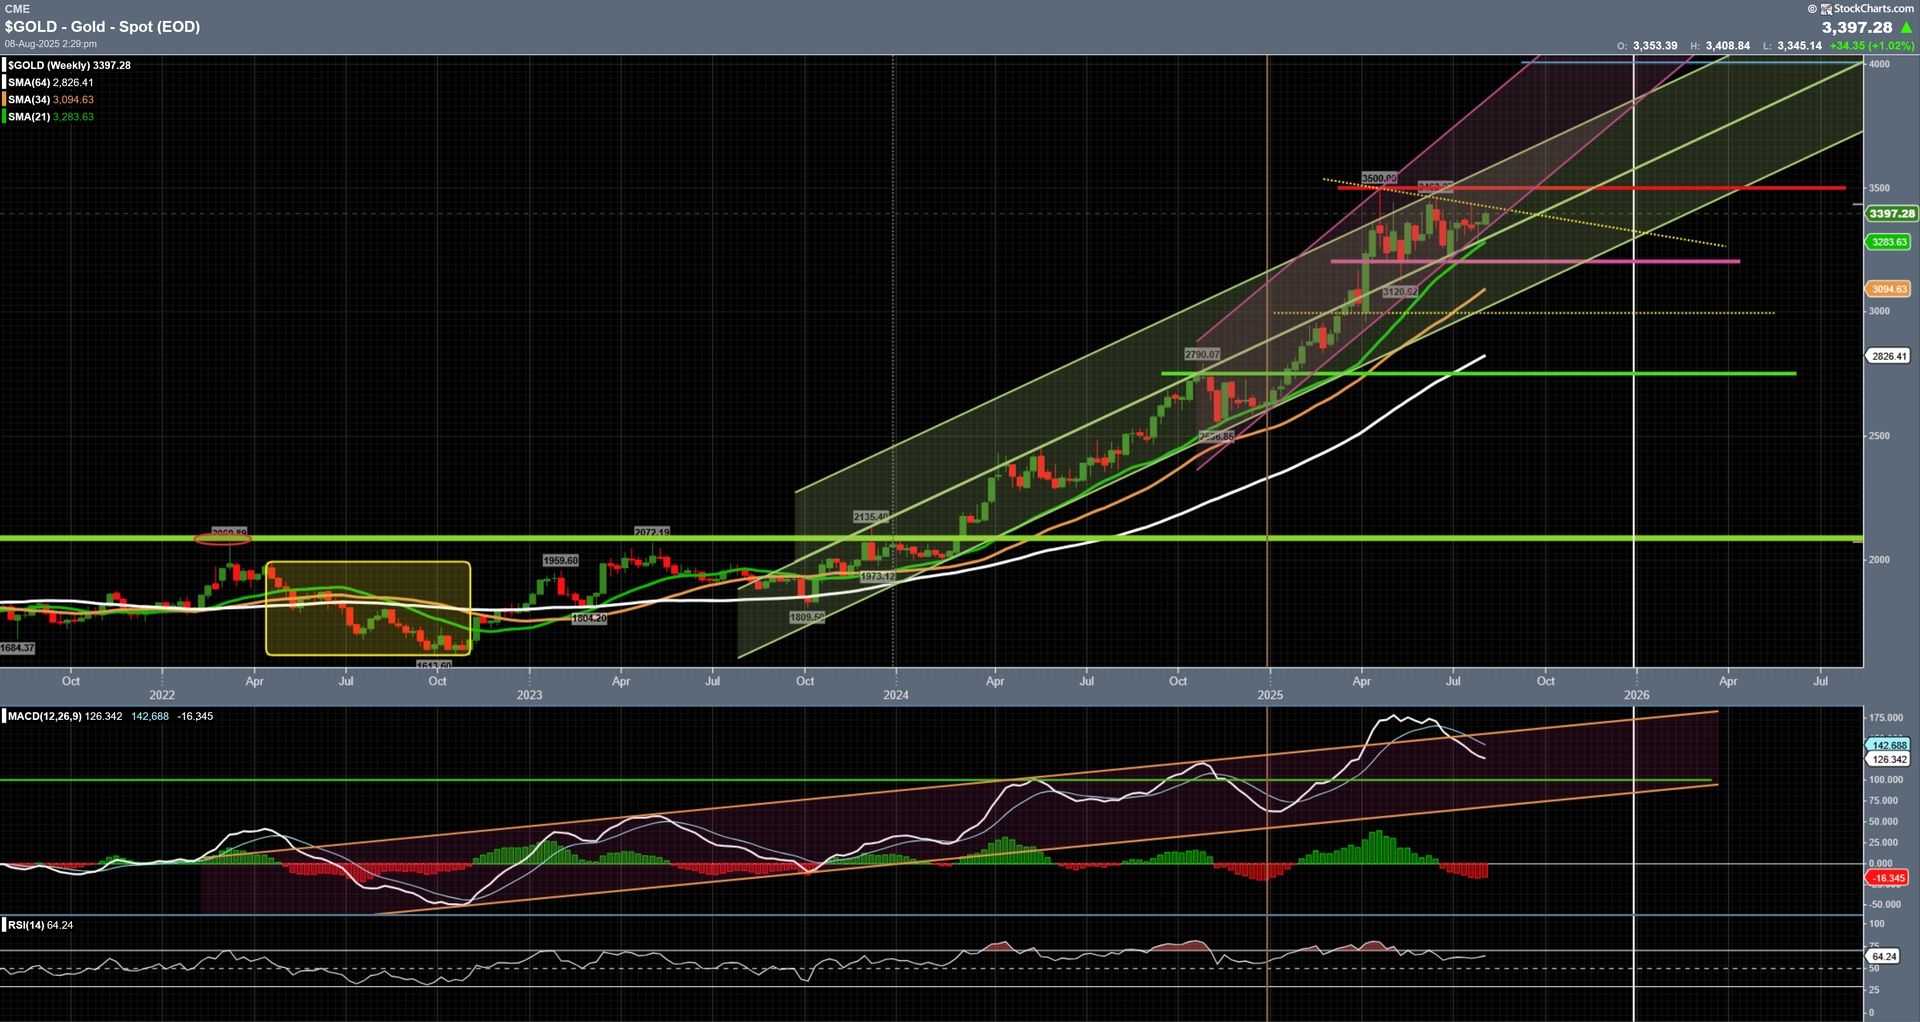The height and width of the screenshot is (1022, 1920).
Task: Select the SMA(34) legend entry
Action: tap(50, 100)
